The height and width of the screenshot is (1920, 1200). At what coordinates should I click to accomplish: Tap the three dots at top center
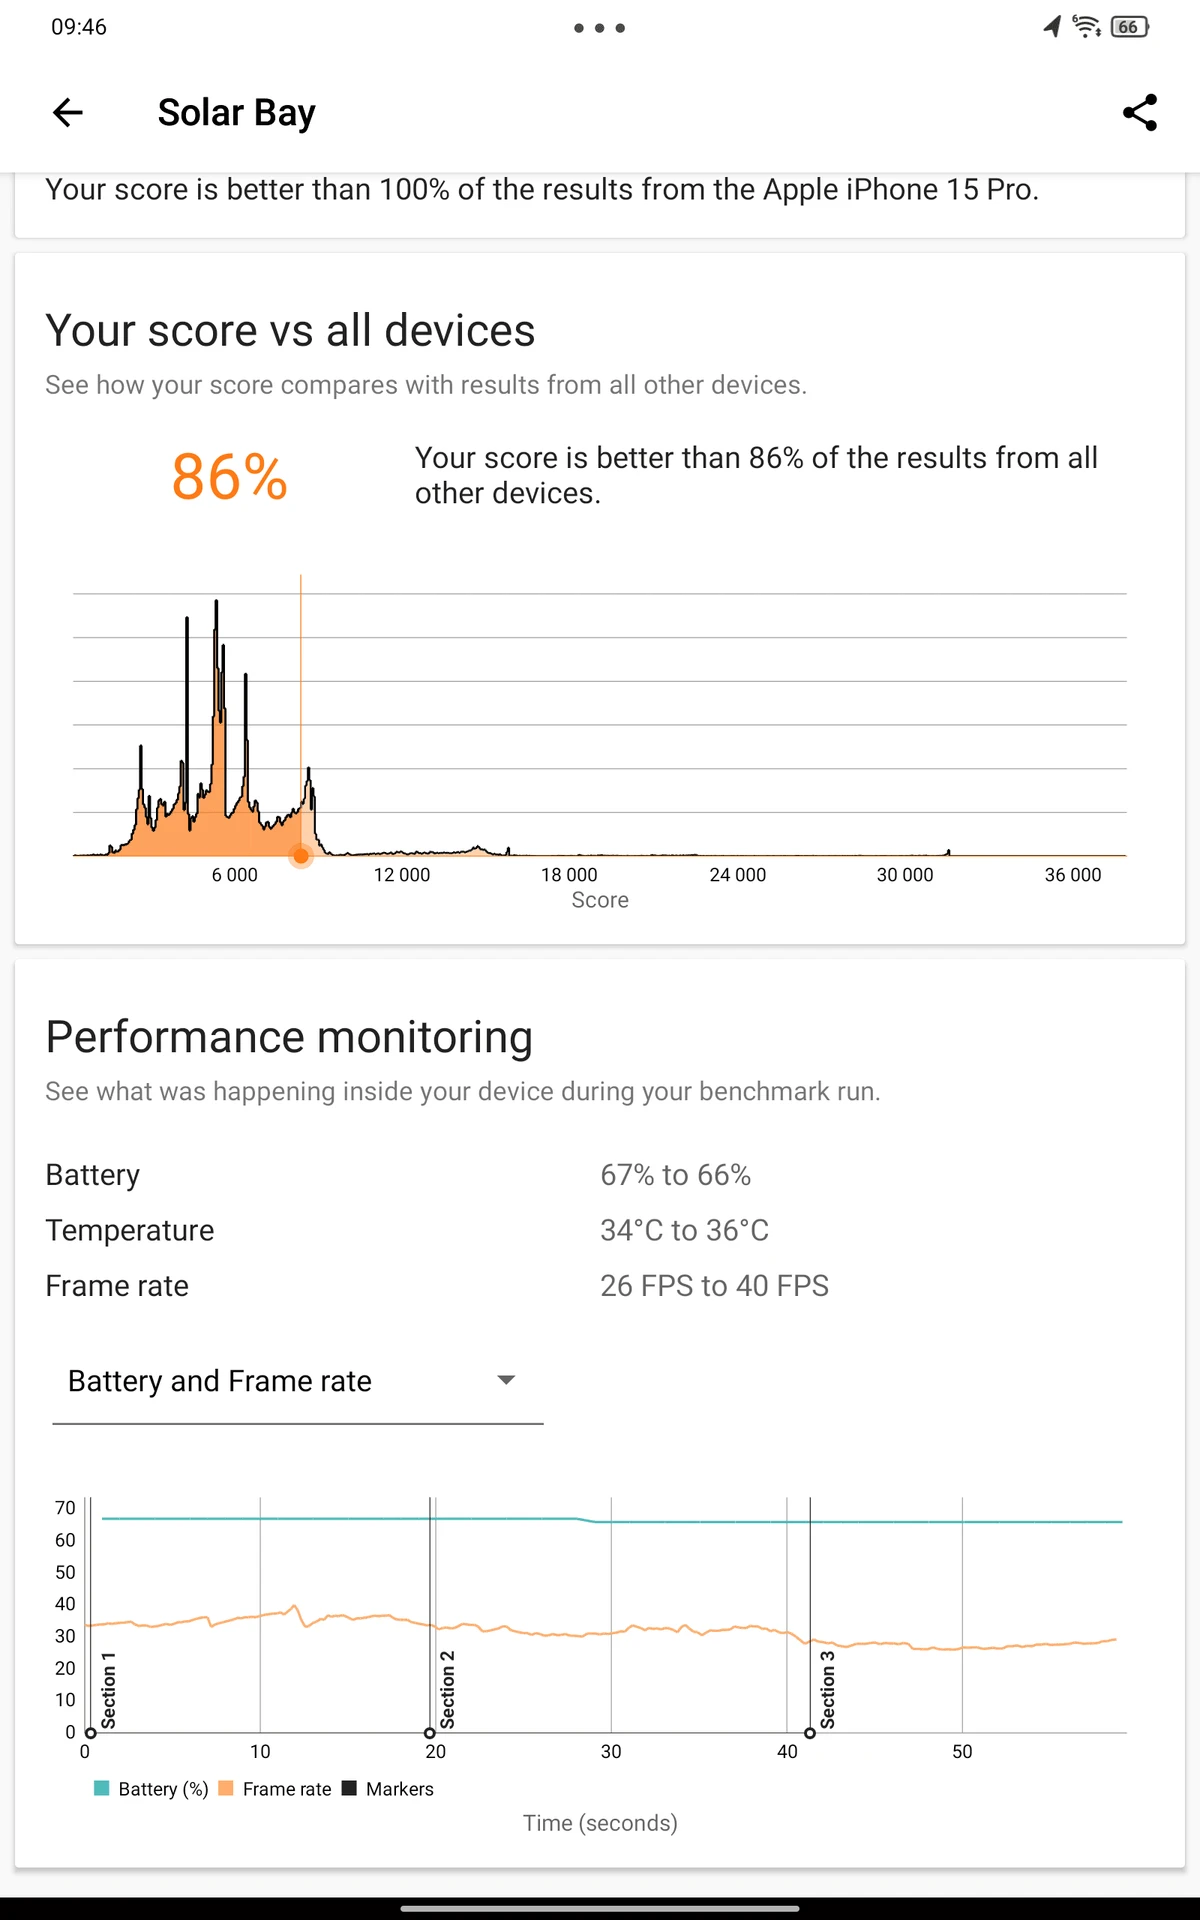pyautogui.click(x=600, y=28)
